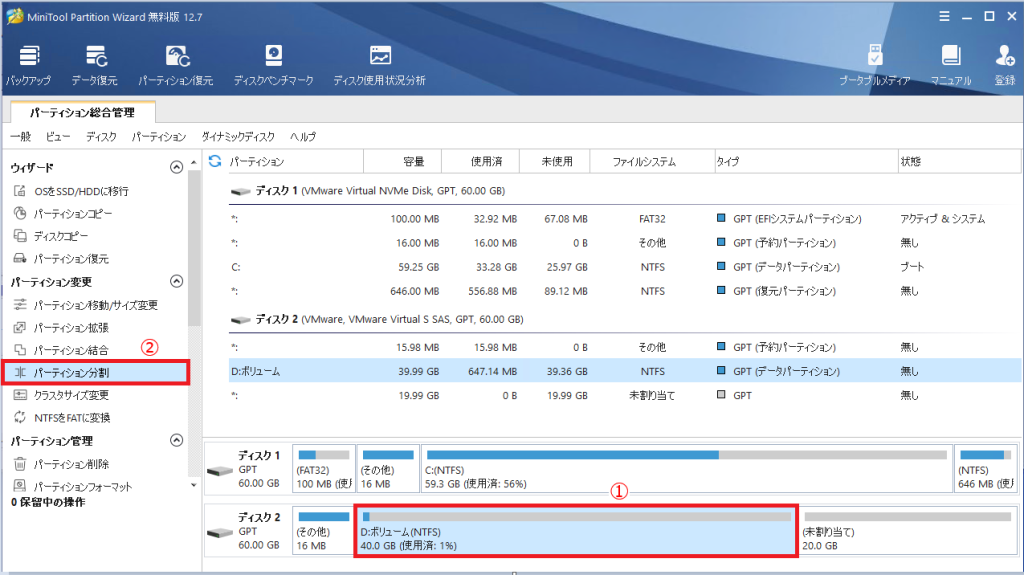Select ディスク 2 disk icon in disk map
The width and height of the screenshot is (1024, 575).
220,533
